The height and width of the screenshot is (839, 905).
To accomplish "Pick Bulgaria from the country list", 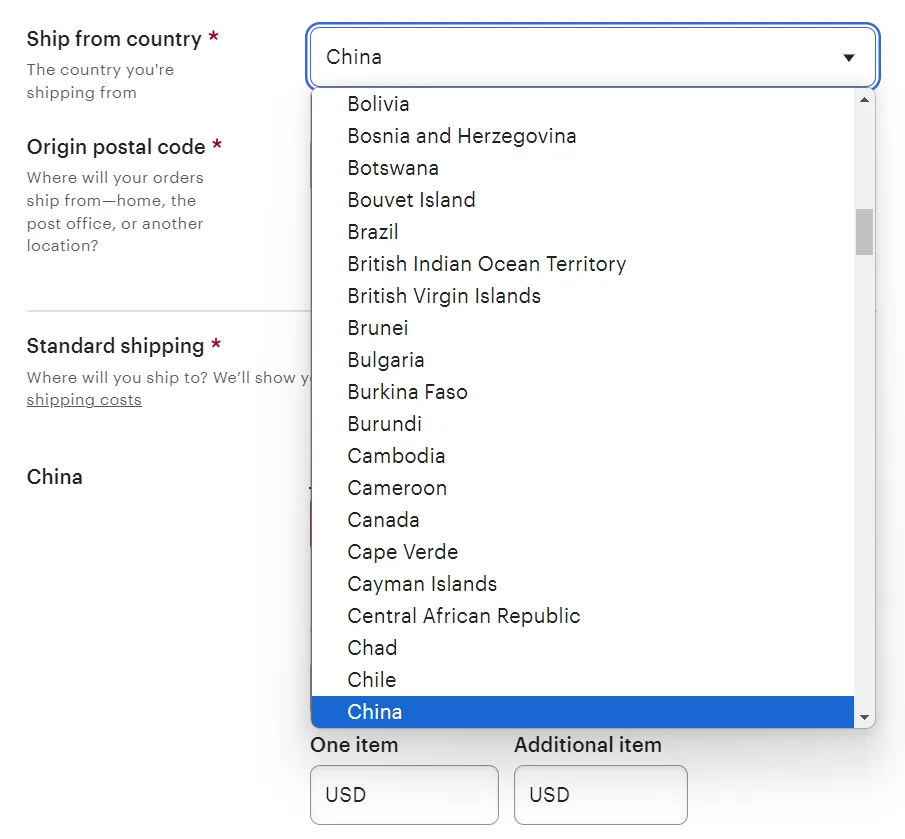I will click(386, 360).
